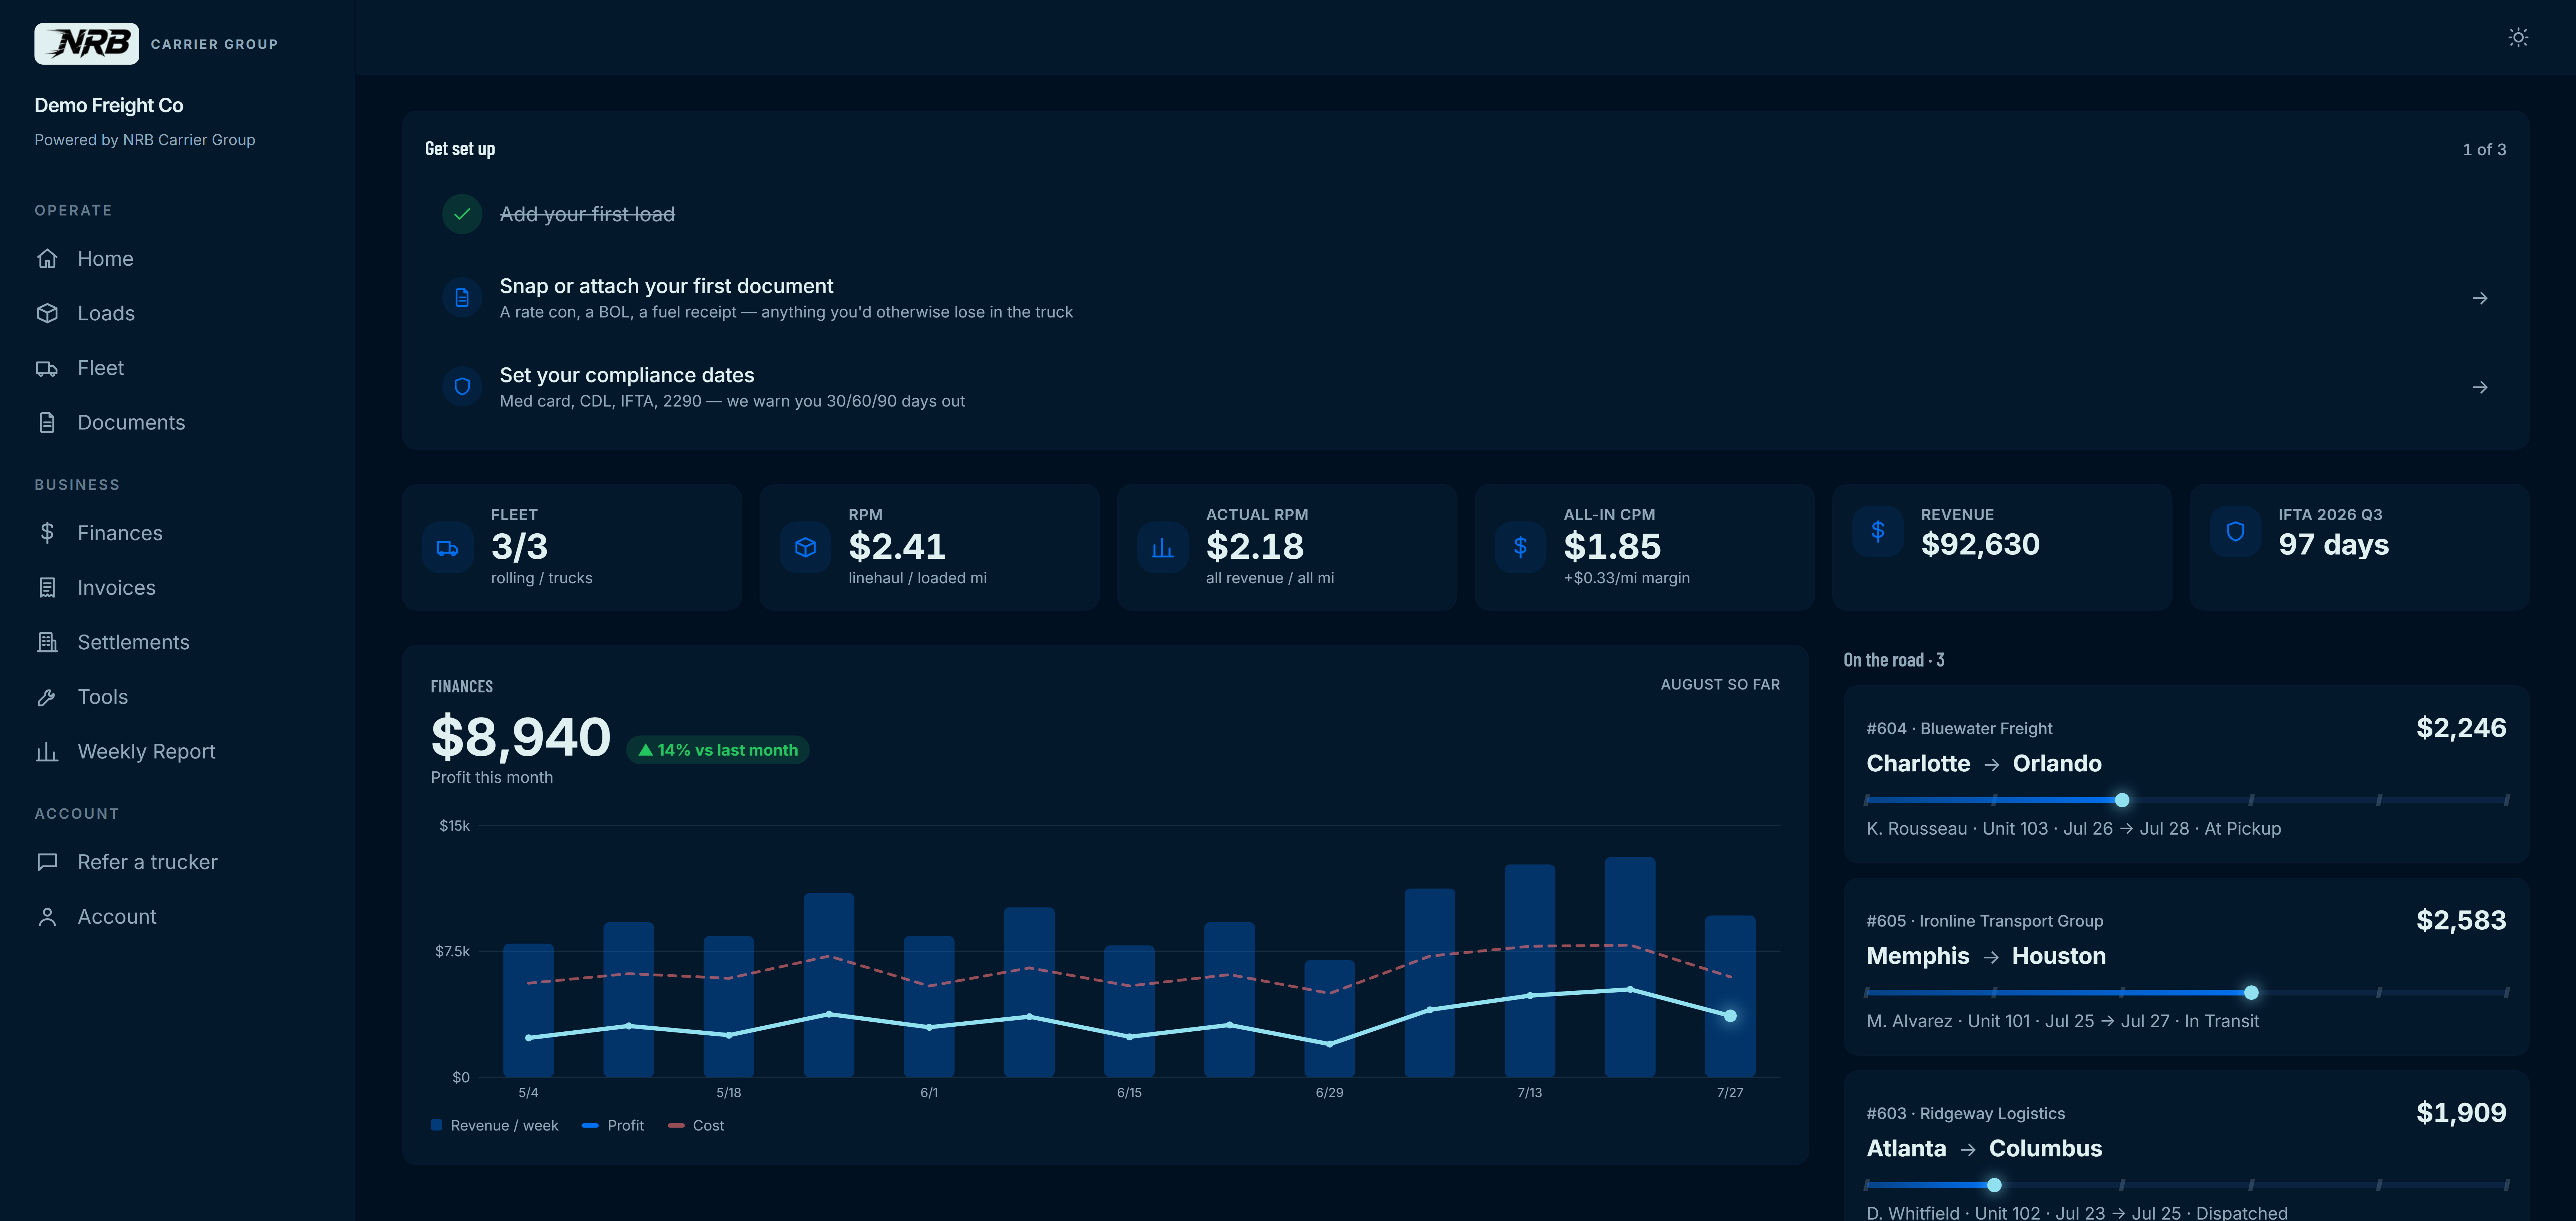The image size is (2576, 1221).
Task: Click the shield icon on IFTA 2026 Q3 card
Action: coord(2235,531)
